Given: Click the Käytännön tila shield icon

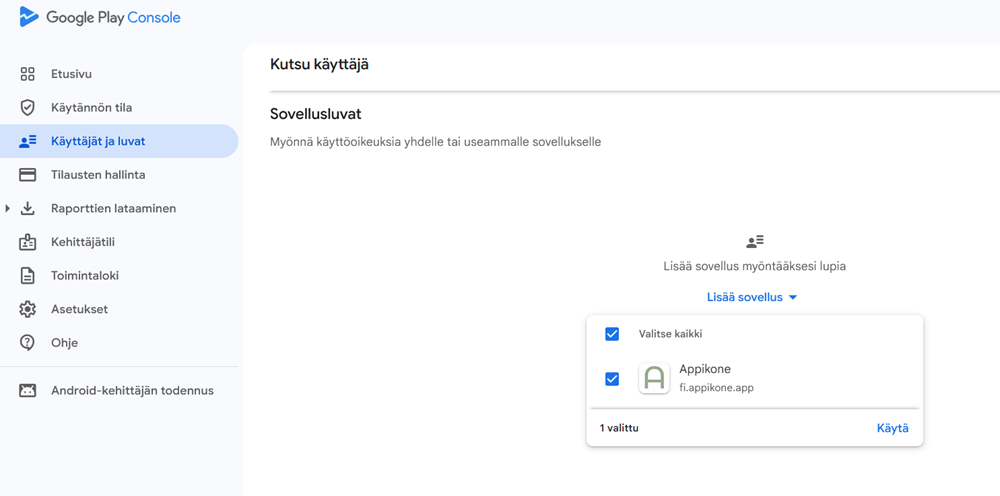Looking at the screenshot, I should click(28, 108).
